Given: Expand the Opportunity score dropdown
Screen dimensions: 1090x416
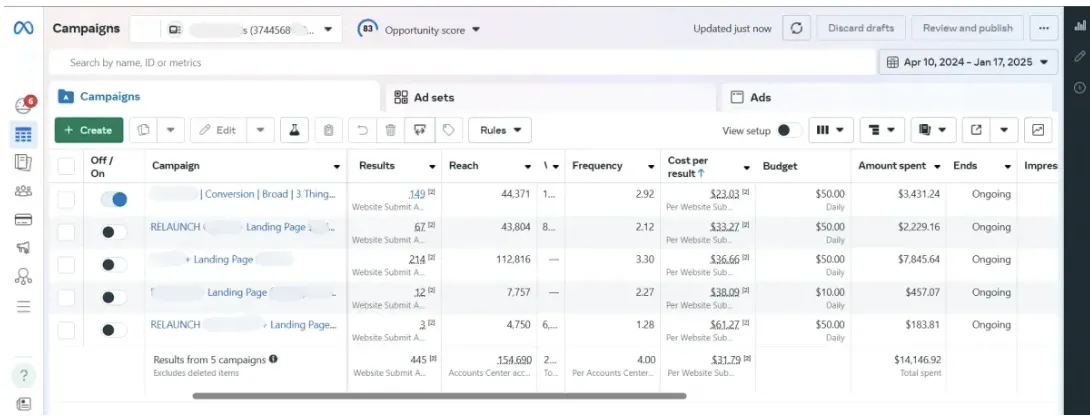Looking at the screenshot, I should (419, 29).
